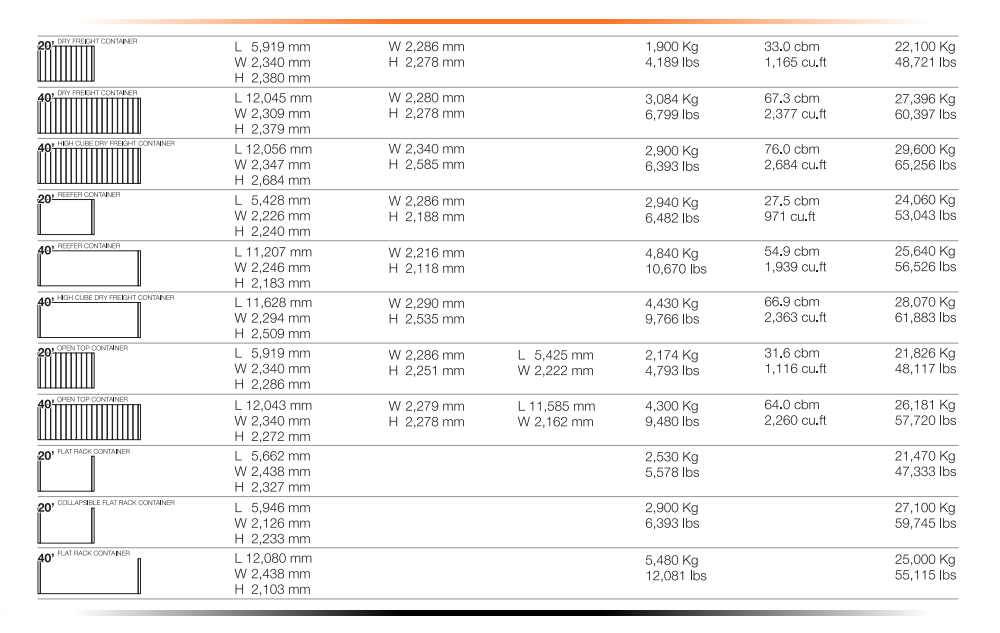Screen dimensions: 1000x633
Task: Select the "64.0 cbm" capacity
Action: click(x=791, y=405)
